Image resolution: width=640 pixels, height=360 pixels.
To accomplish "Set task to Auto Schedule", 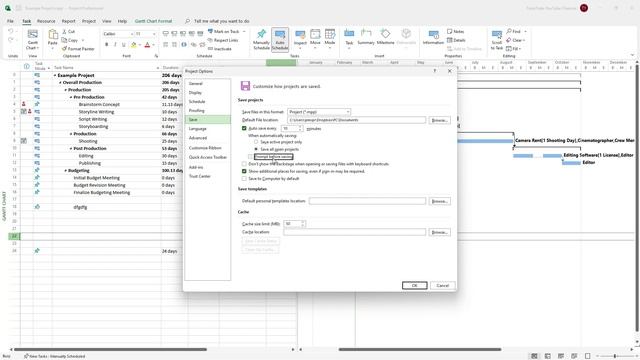I will (280, 39).
